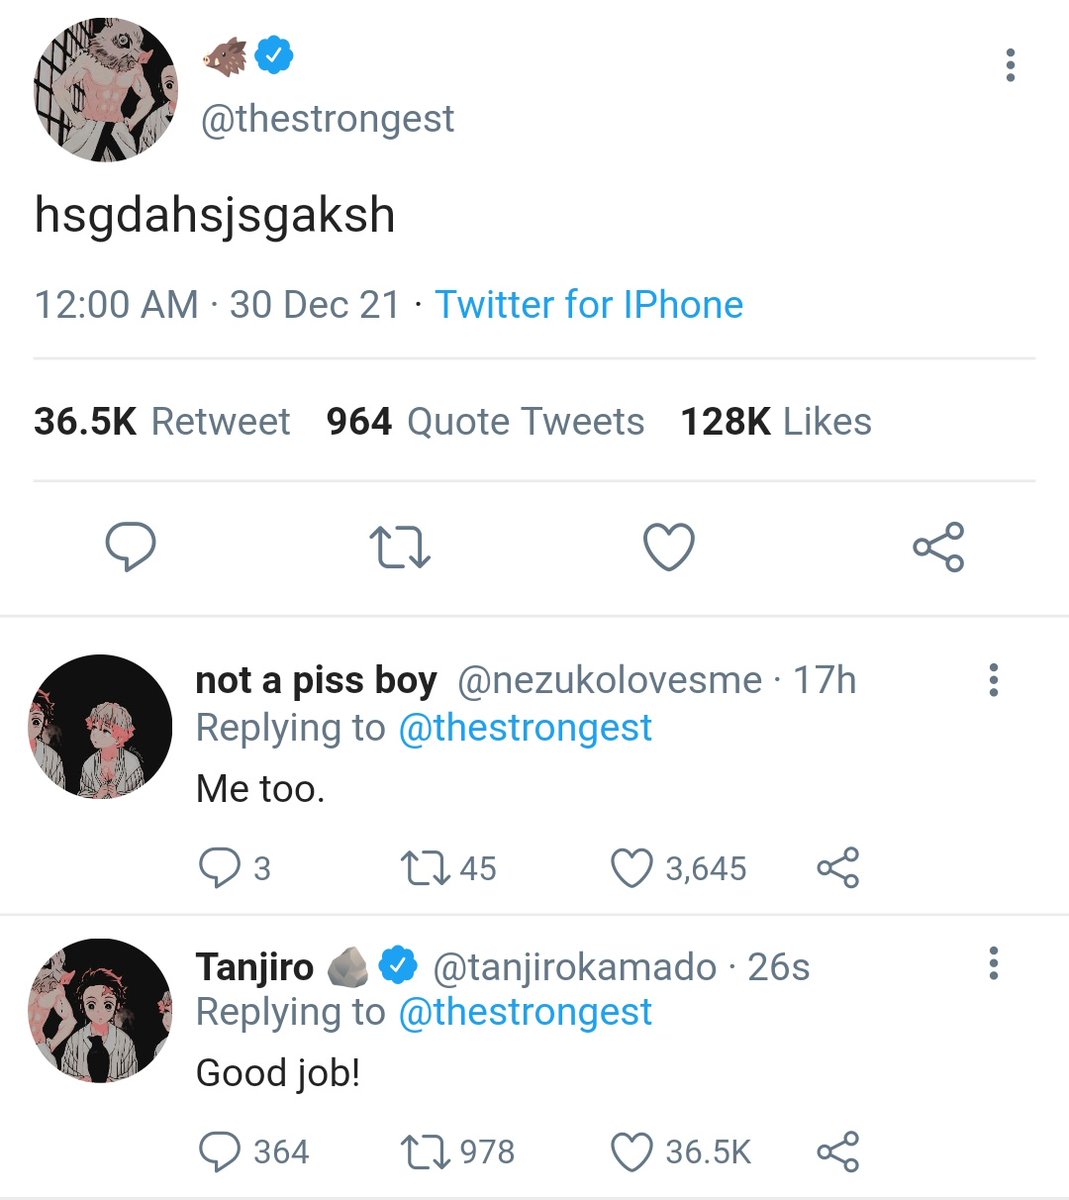
Task: View the 964 Quote Tweets
Action: coord(485,421)
